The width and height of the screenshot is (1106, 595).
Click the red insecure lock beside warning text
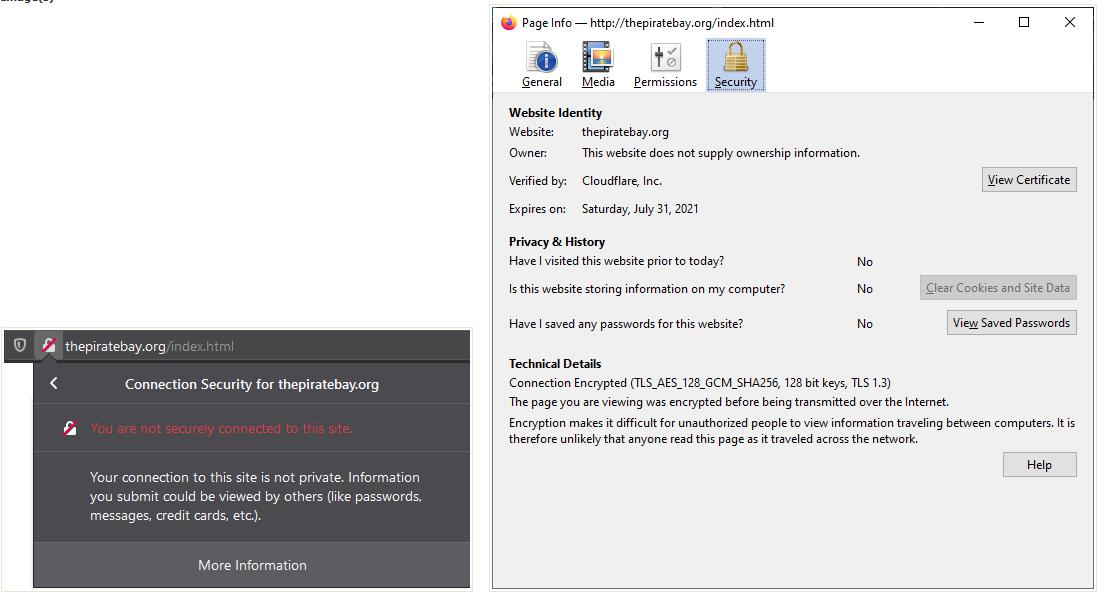click(x=70, y=428)
